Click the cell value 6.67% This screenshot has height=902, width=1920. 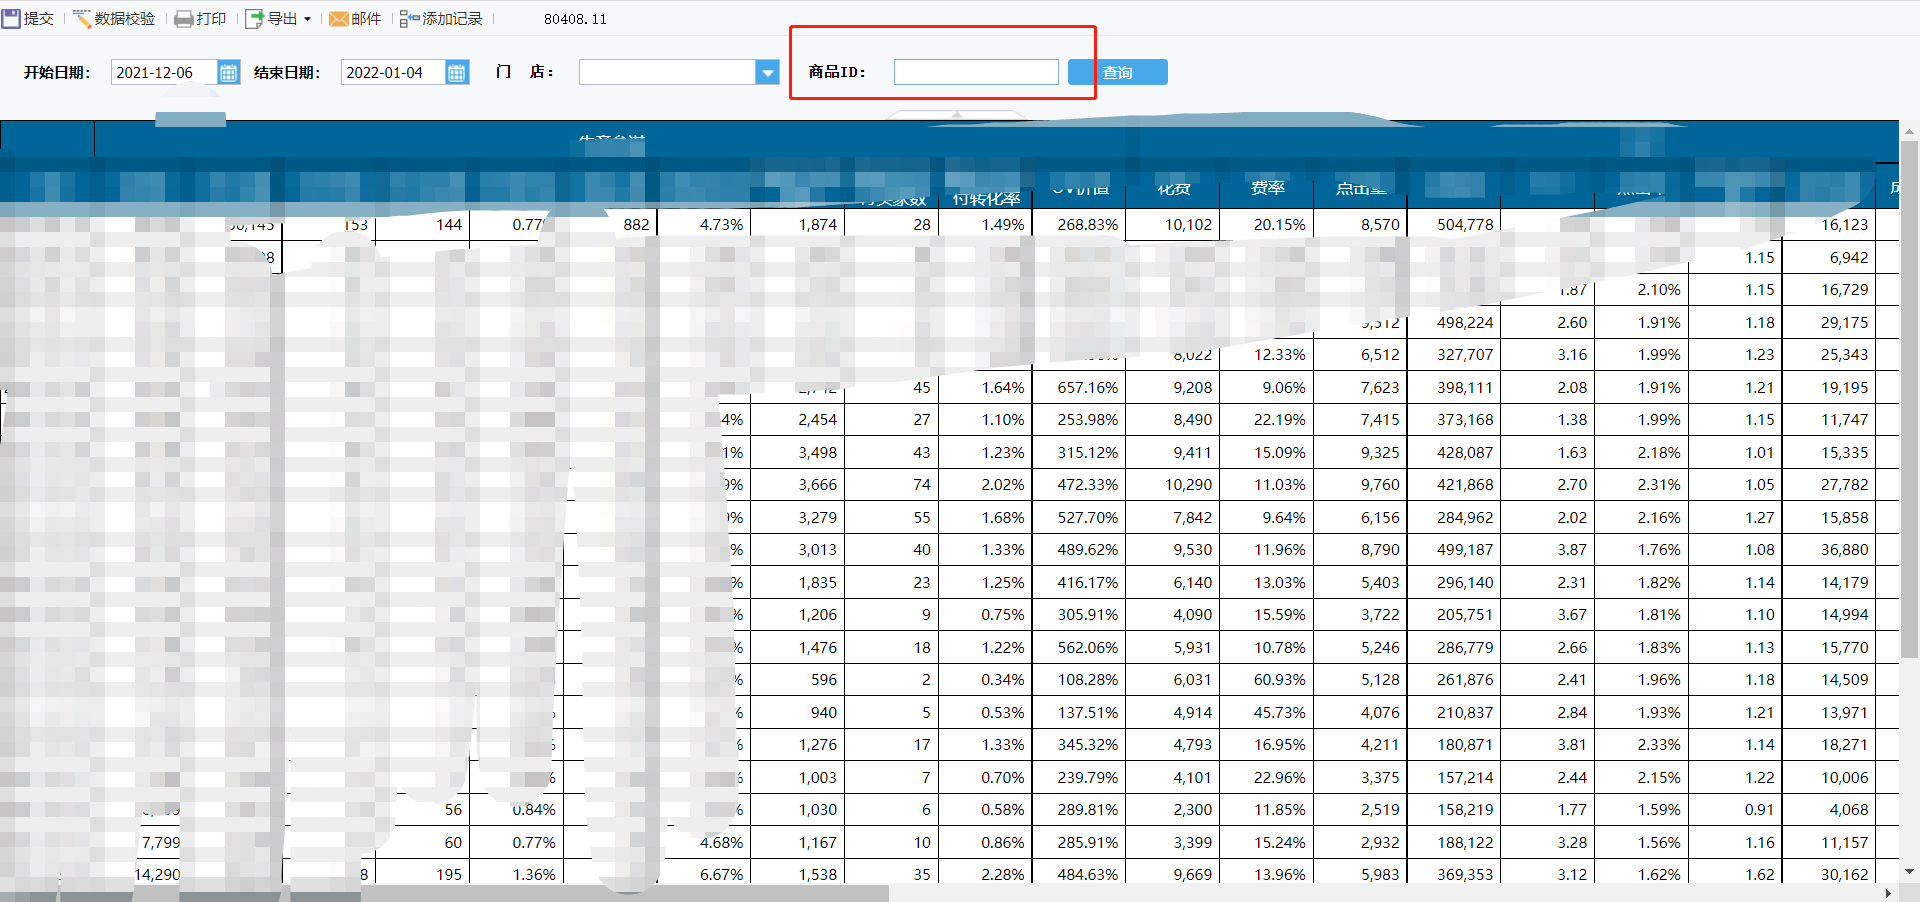[721, 875]
